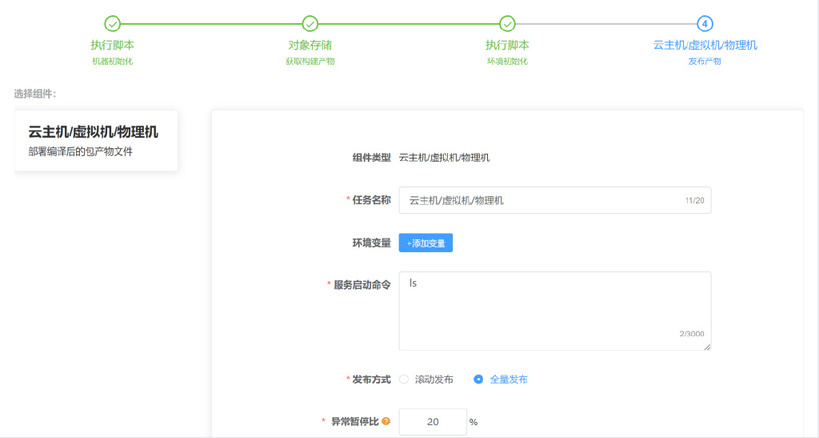Viewport: 819px width, 438px height.
Task: Select the 云主机/虚拟机/物理机 component card
Action: [x=96, y=140]
